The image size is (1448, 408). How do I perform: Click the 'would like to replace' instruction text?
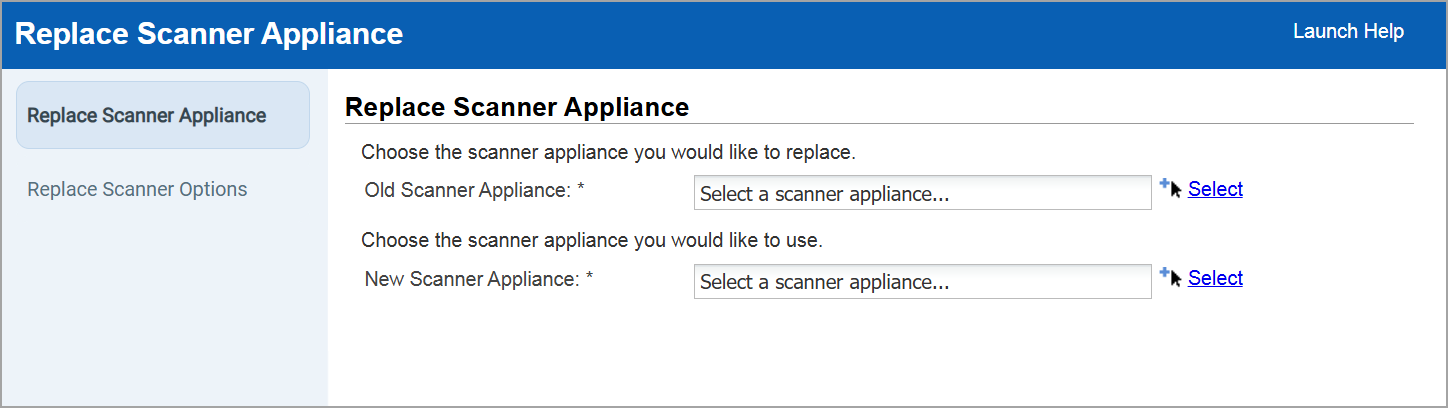(x=608, y=153)
